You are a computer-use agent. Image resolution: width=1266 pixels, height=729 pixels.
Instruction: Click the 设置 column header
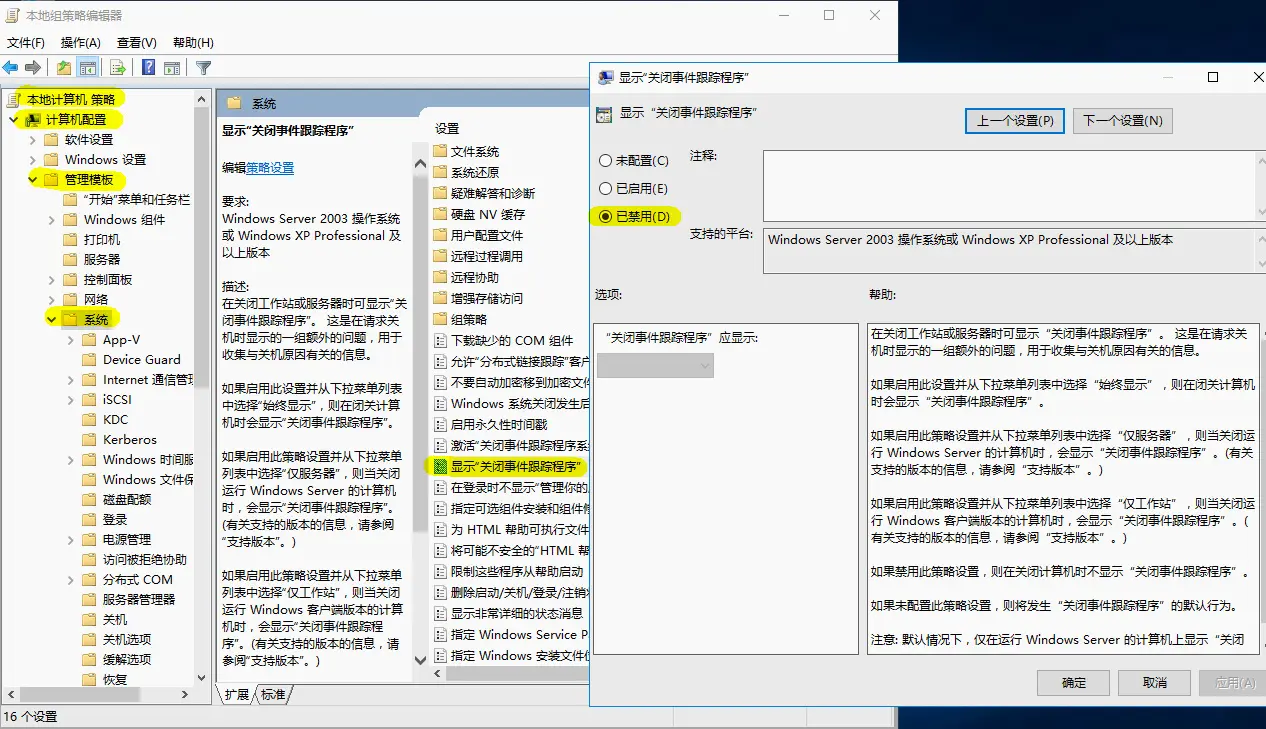tap(447, 128)
